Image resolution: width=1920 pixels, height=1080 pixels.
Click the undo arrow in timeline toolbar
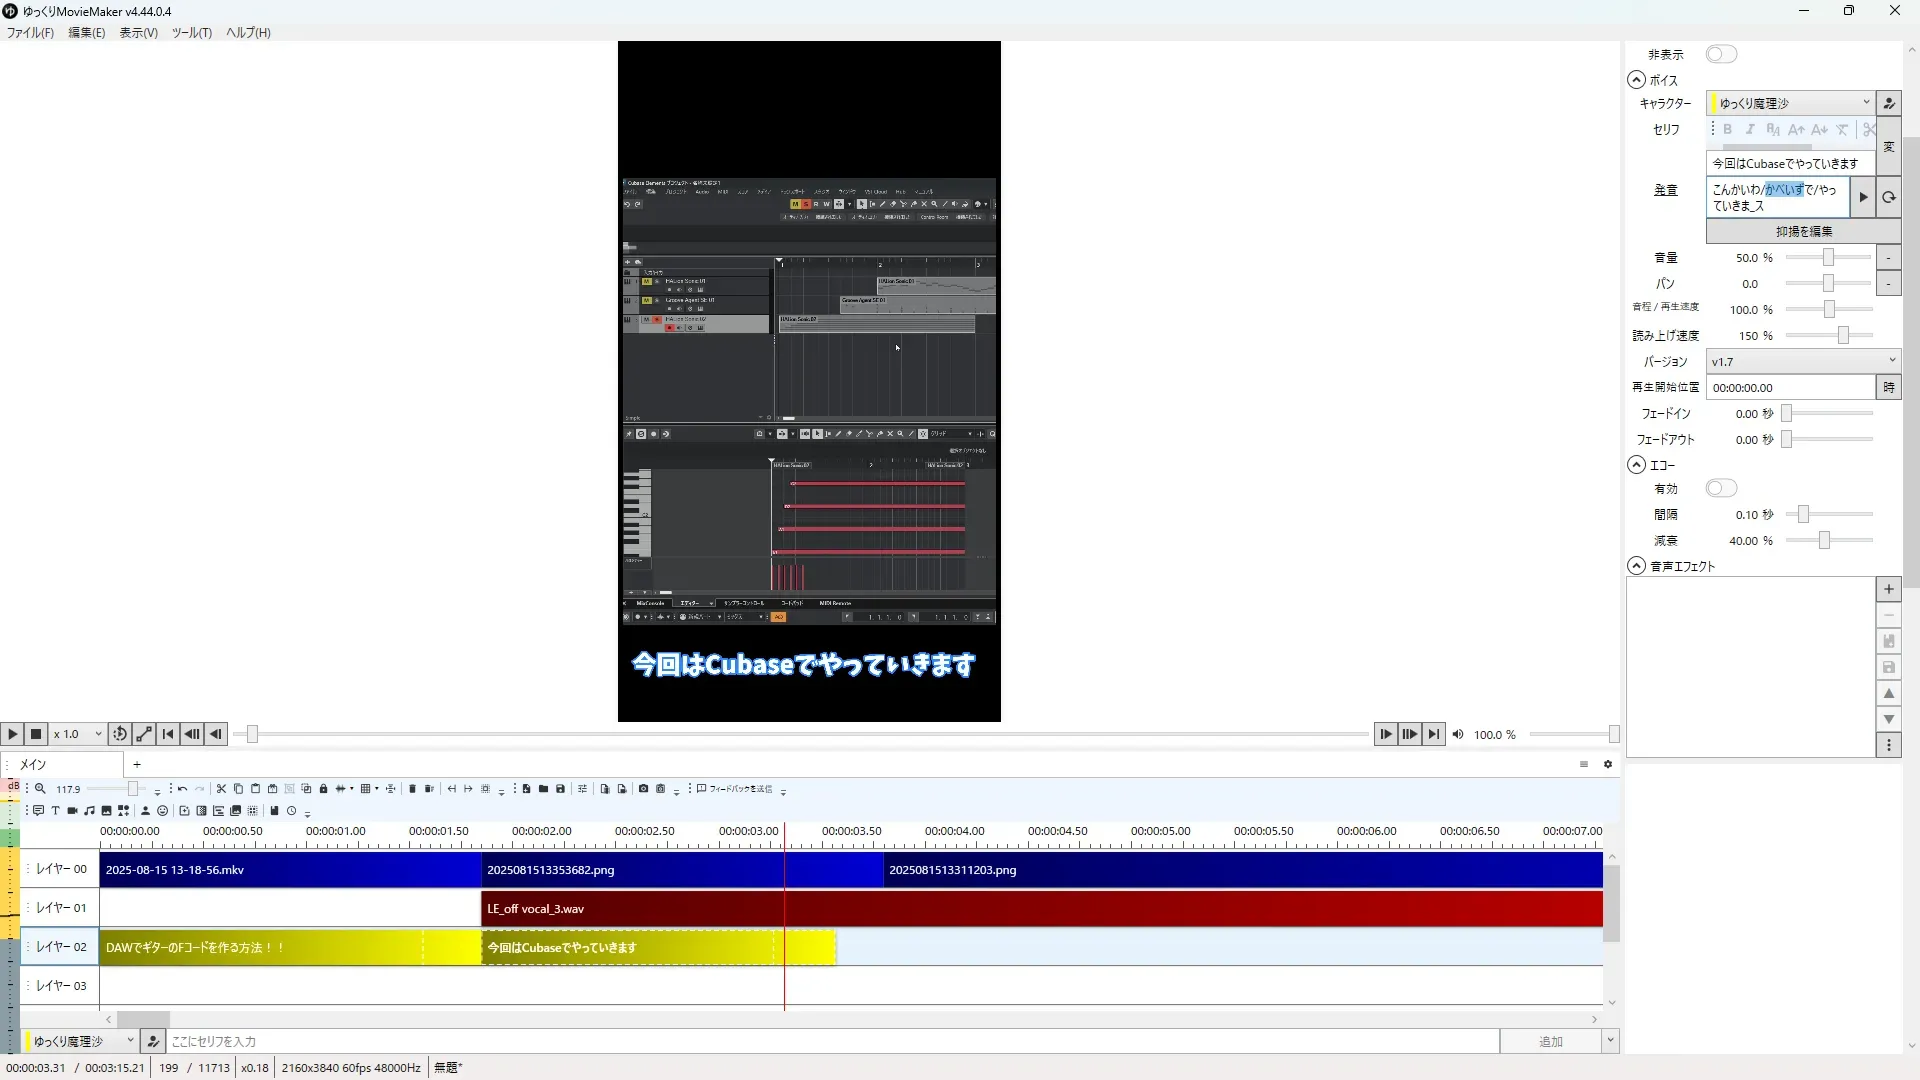coord(182,789)
